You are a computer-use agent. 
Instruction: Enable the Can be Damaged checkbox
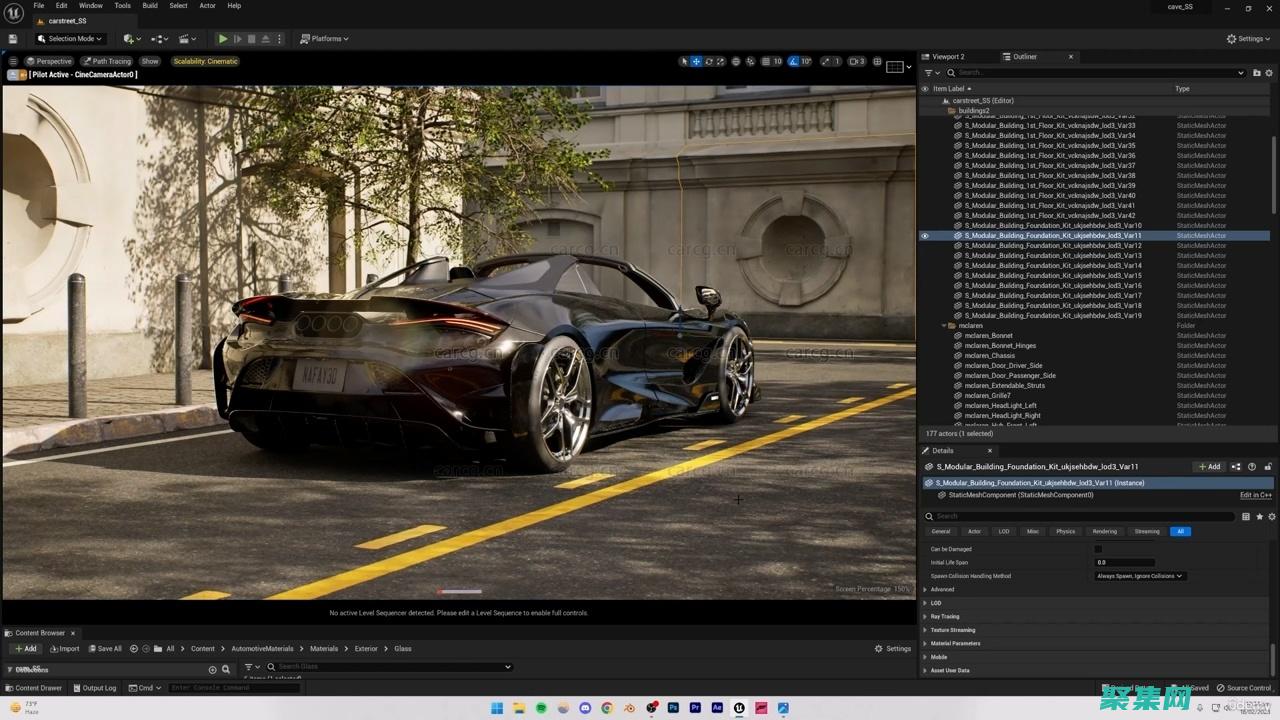point(1098,549)
